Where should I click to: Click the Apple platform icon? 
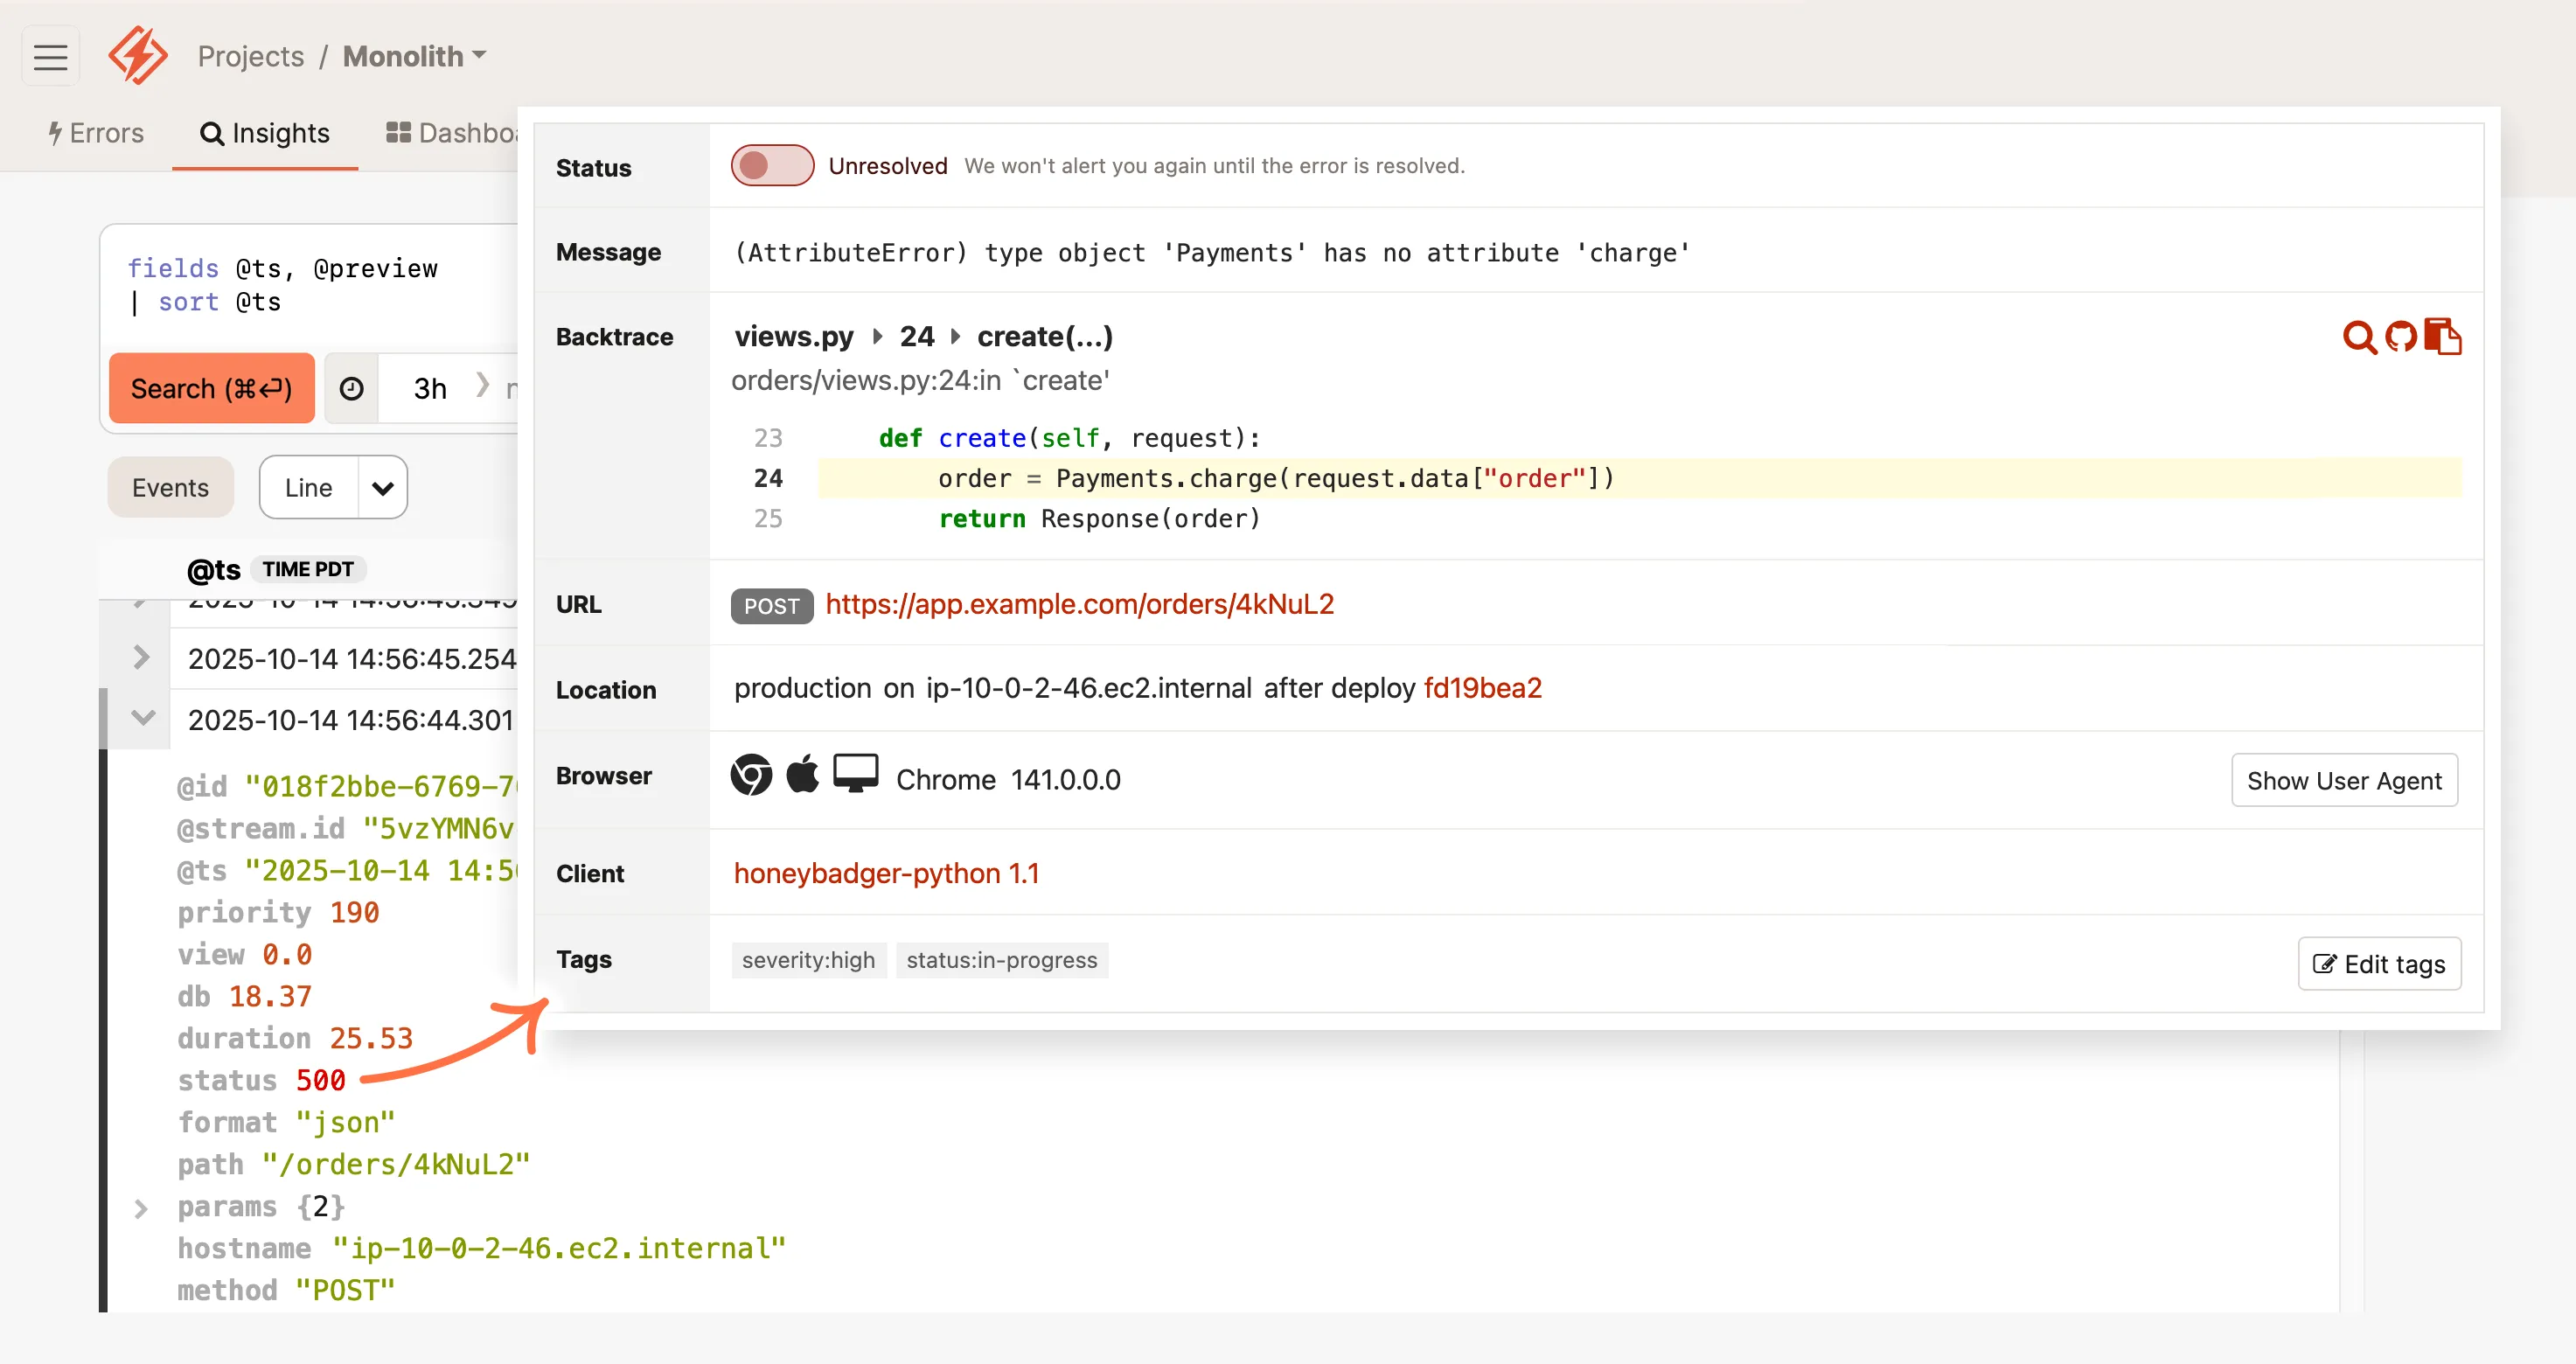[803, 773]
